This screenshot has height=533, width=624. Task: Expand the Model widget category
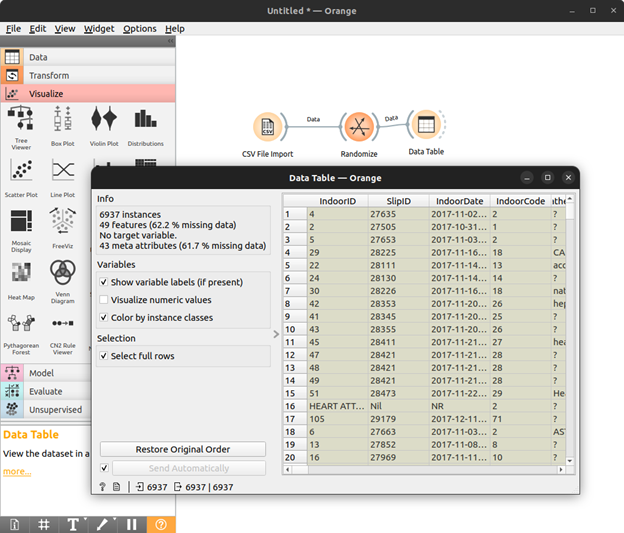coord(46,373)
